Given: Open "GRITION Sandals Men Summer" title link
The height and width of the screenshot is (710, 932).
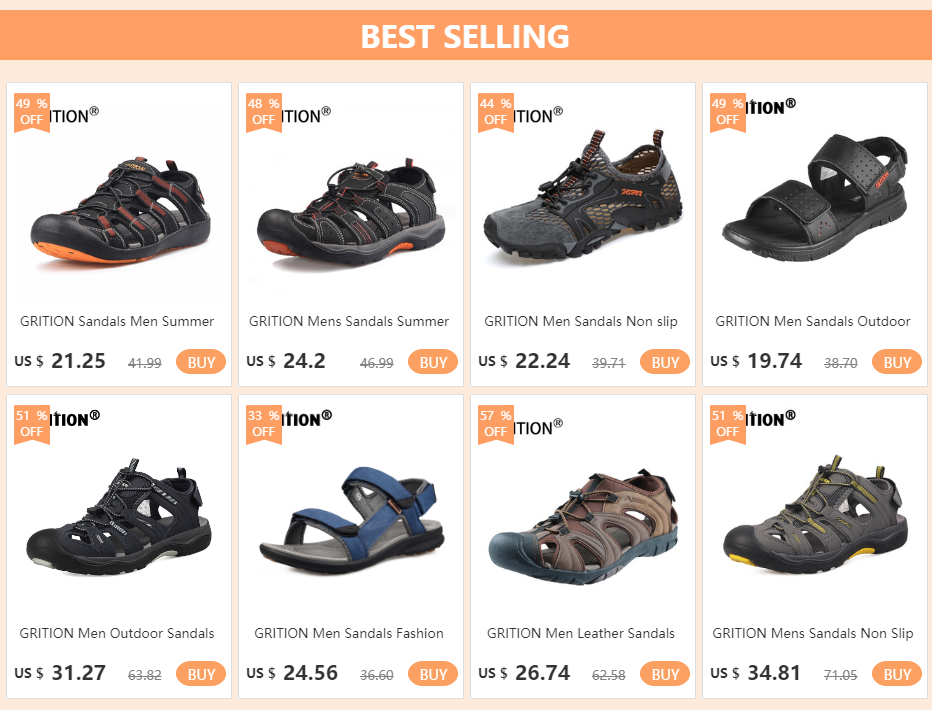Looking at the screenshot, I should [117, 321].
